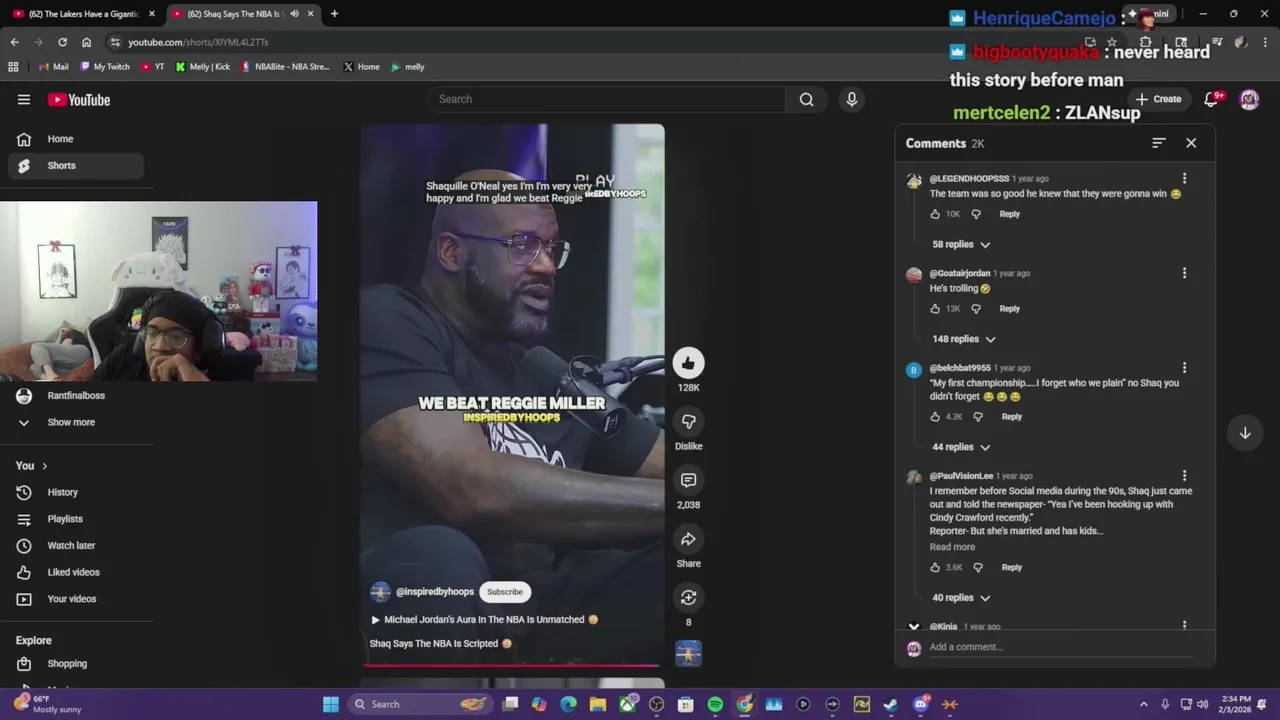
Task: Like the belchbat9955 comment
Action: [x=935, y=417]
